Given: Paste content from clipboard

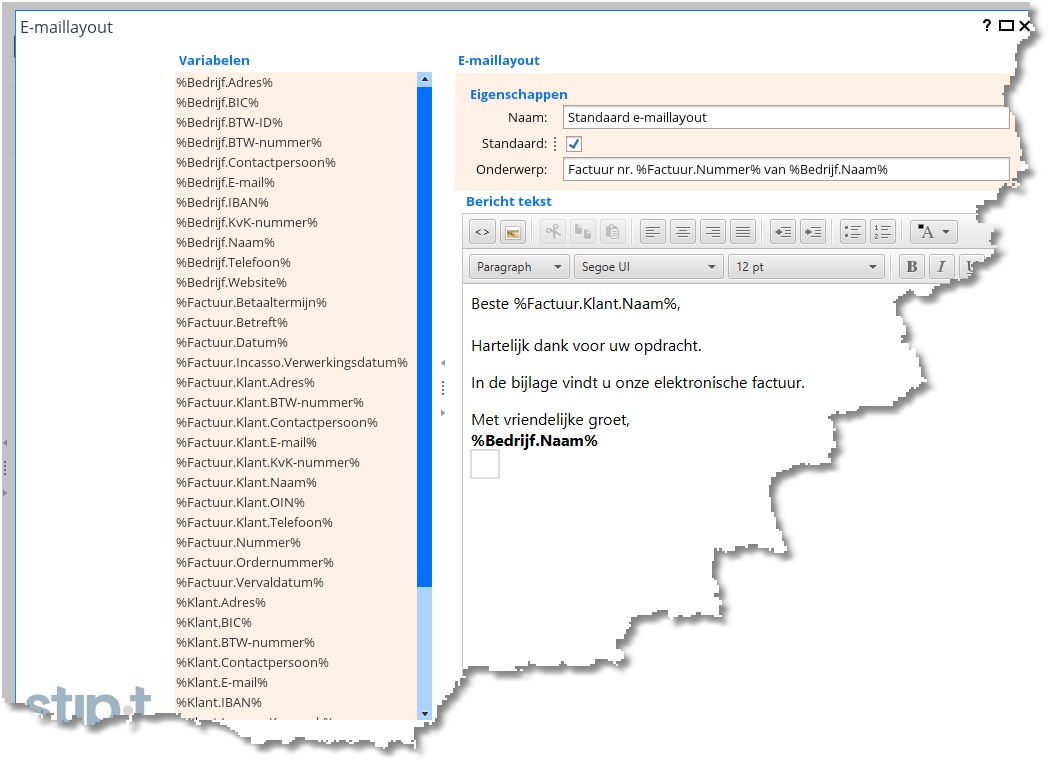Looking at the screenshot, I should tap(612, 231).
